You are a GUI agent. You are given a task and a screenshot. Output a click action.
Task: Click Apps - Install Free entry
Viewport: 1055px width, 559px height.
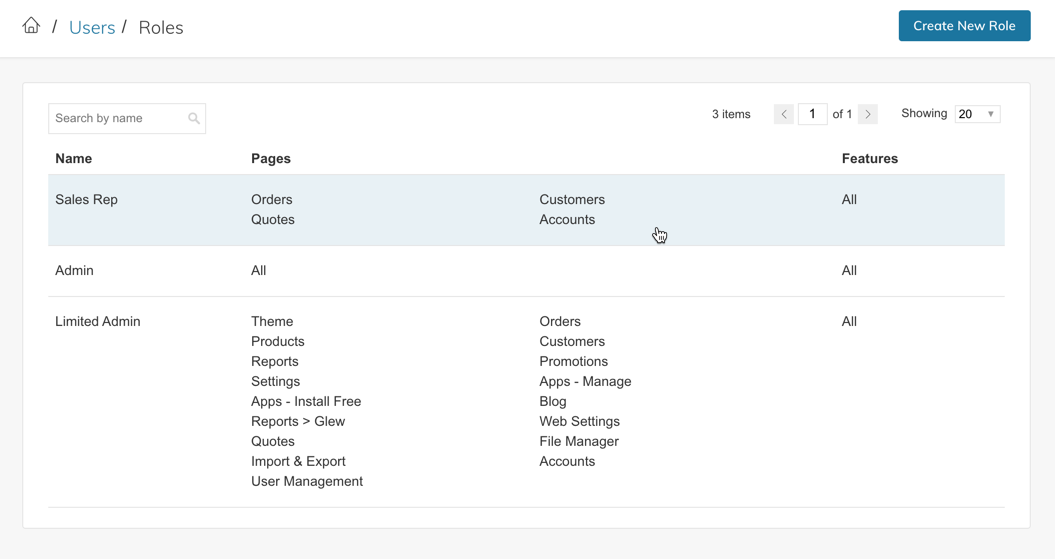click(306, 402)
